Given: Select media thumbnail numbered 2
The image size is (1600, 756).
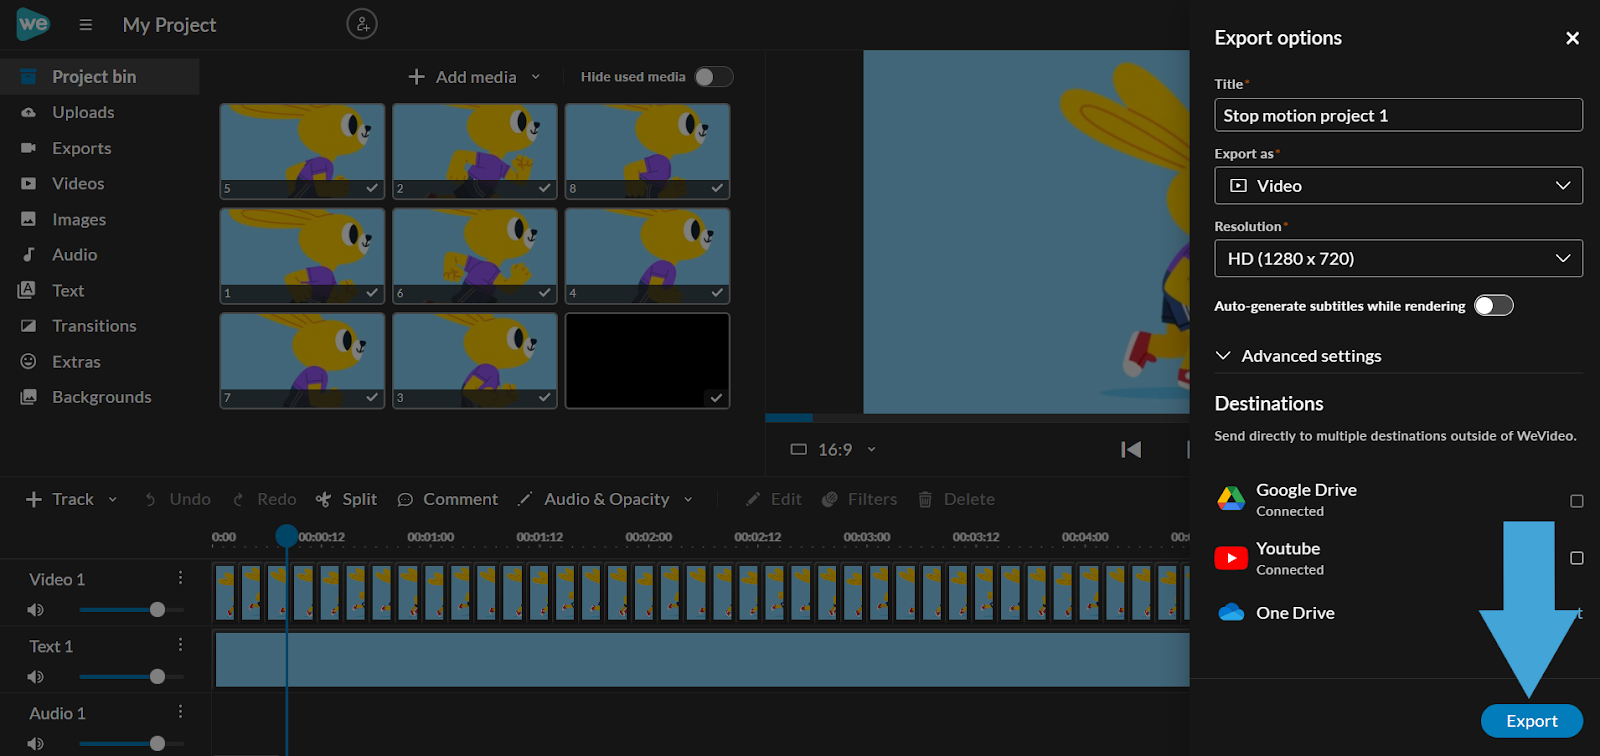Looking at the screenshot, I should [475, 151].
